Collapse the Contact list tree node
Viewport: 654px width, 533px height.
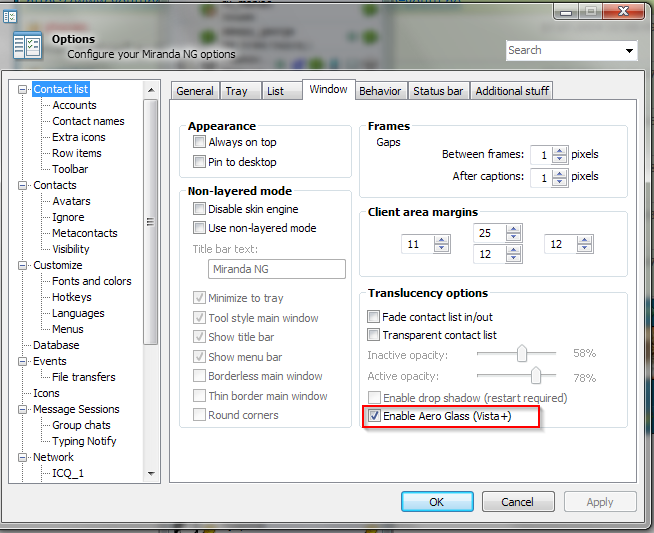pos(23,89)
